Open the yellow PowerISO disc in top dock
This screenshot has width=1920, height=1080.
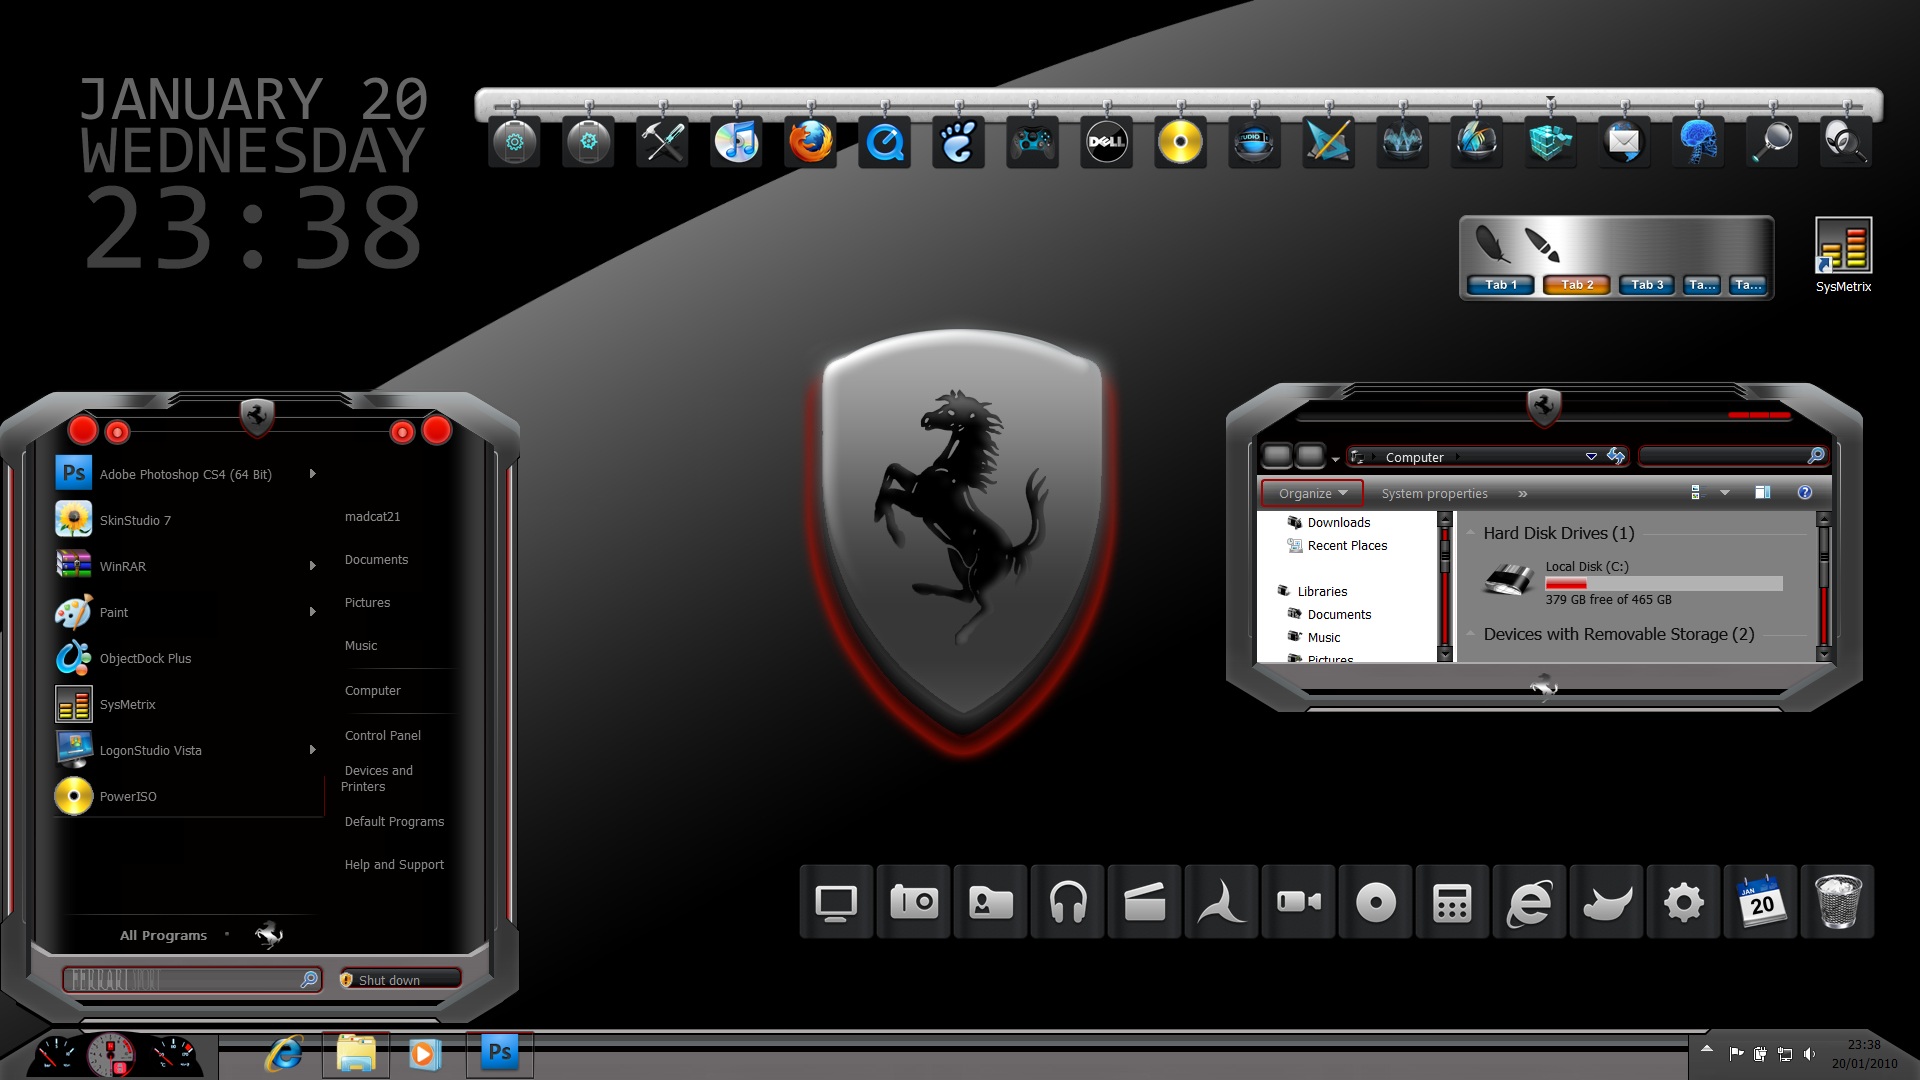[x=1180, y=142]
